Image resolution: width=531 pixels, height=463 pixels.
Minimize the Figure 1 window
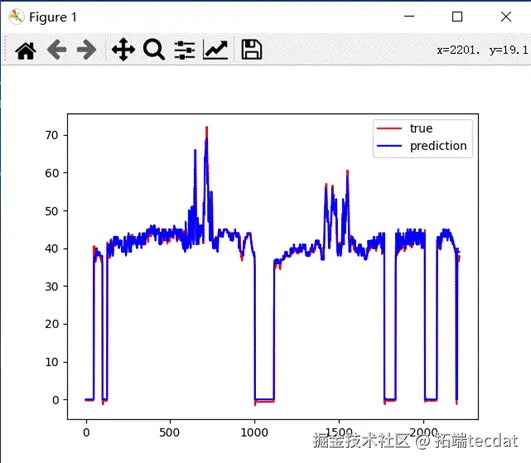pyautogui.click(x=409, y=16)
